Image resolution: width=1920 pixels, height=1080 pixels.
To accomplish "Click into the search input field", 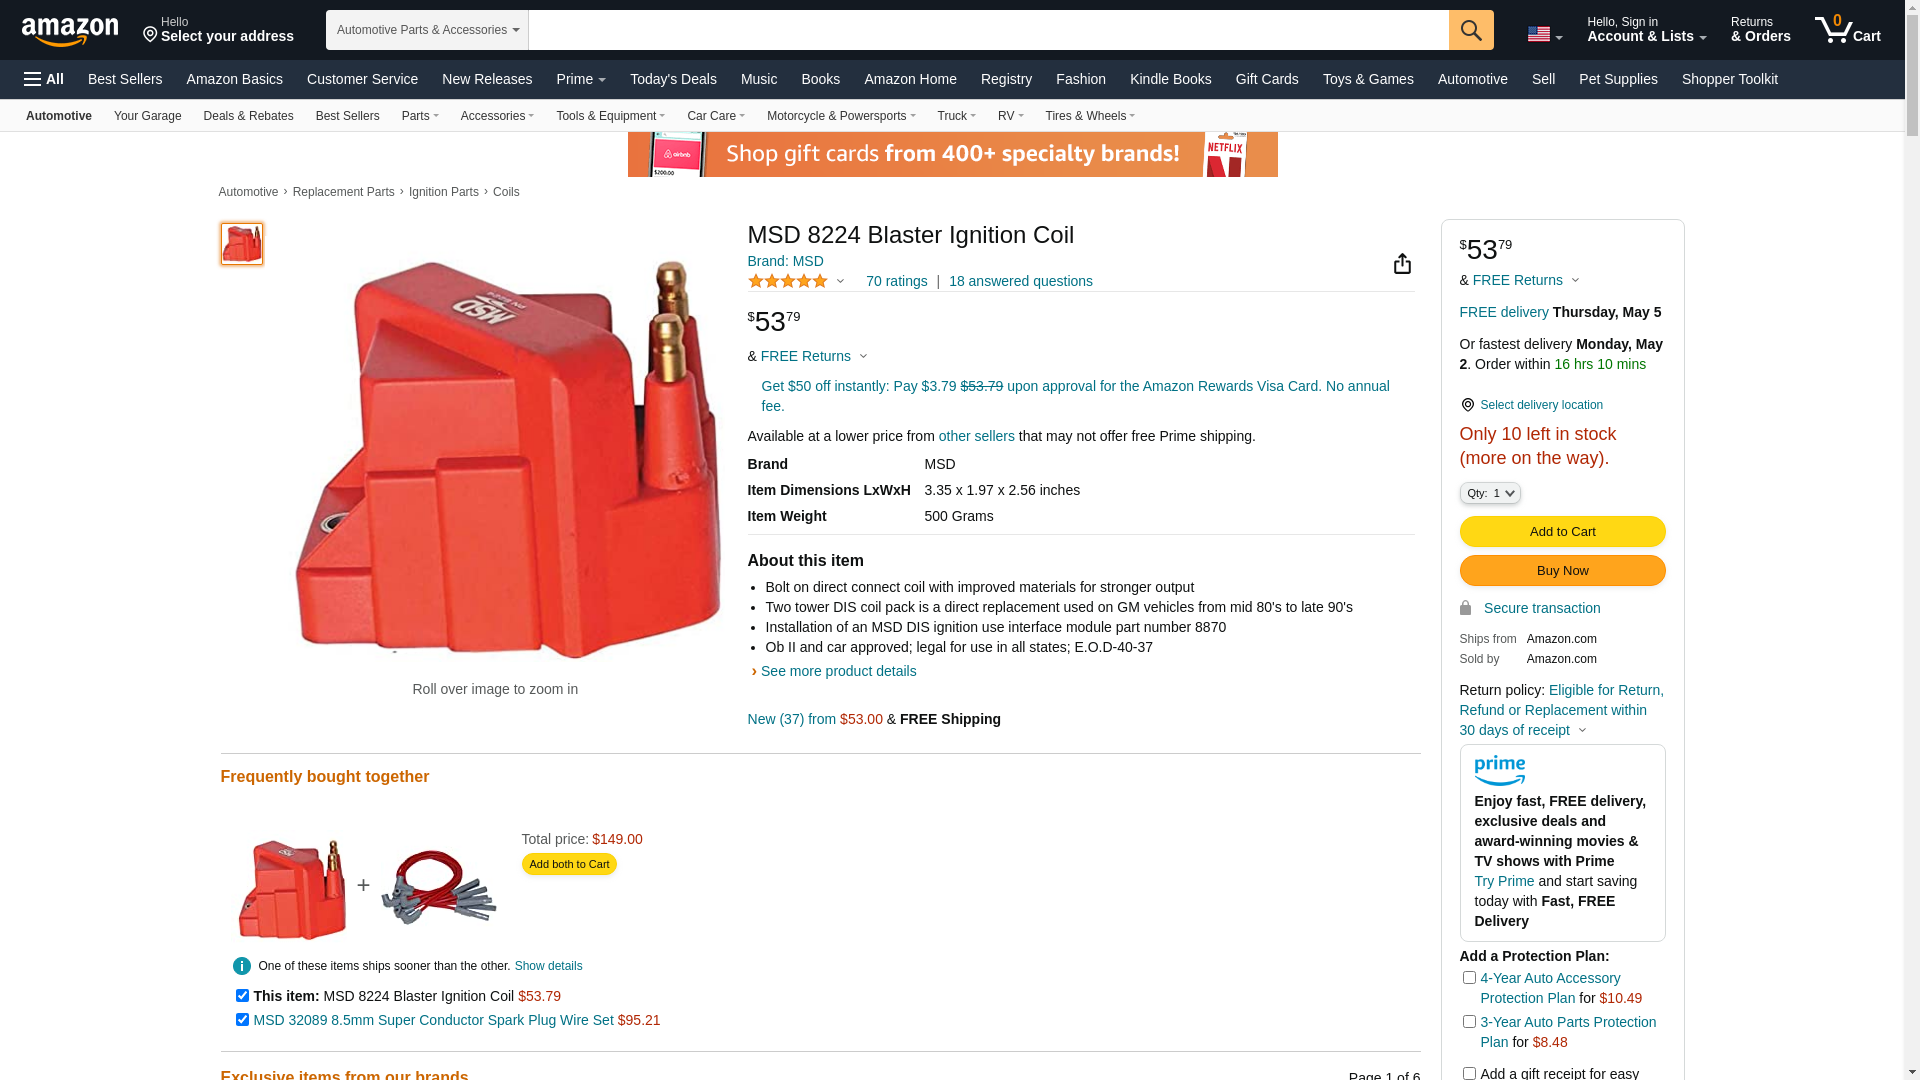I will click(x=988, y=30).
